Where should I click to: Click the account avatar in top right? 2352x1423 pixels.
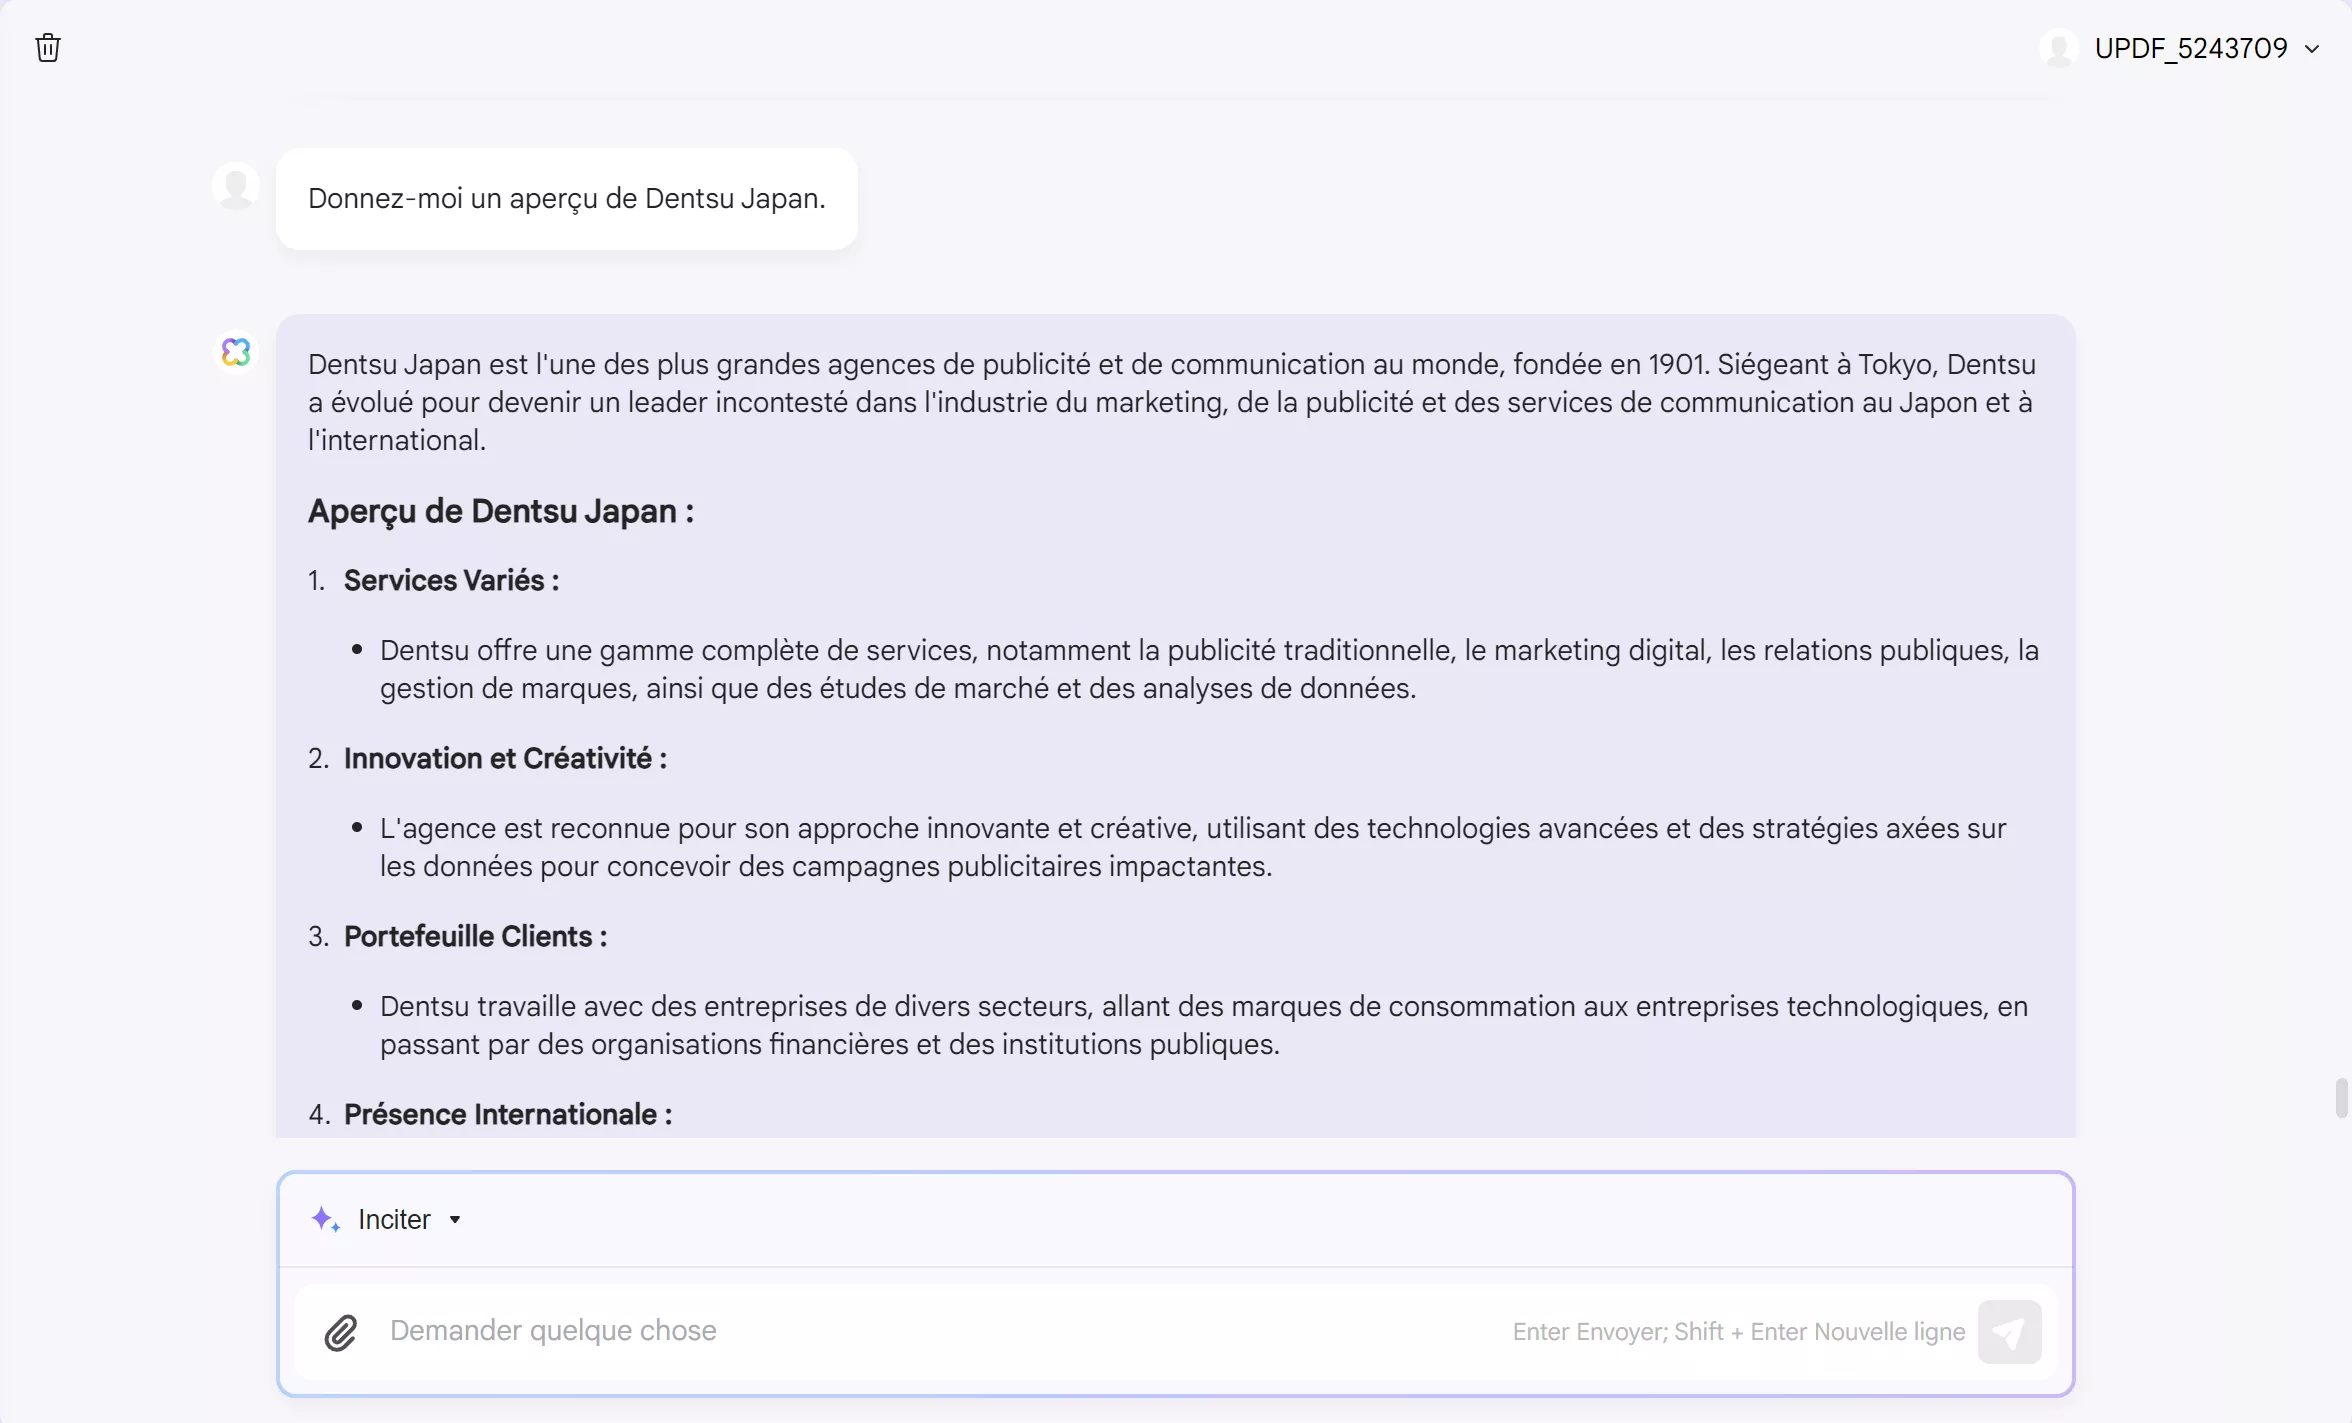coord(2059,48)
